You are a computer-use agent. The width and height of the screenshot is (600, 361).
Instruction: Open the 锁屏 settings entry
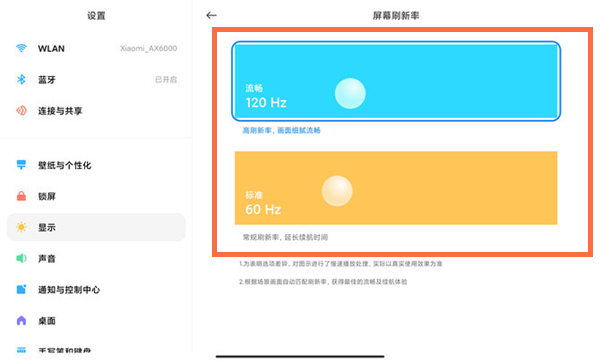(96, 196)
